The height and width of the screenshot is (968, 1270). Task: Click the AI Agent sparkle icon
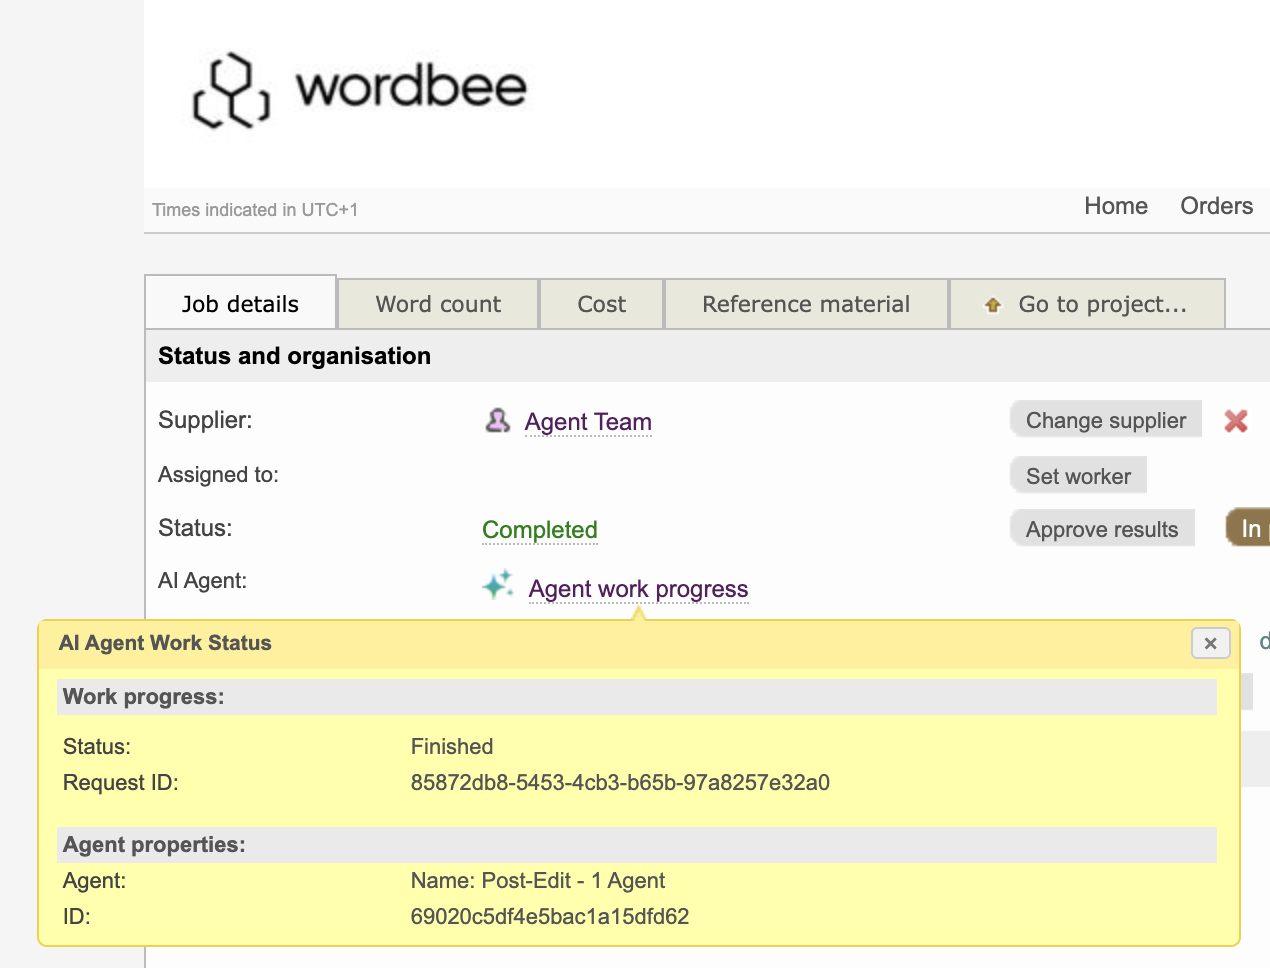coord(498,585)
